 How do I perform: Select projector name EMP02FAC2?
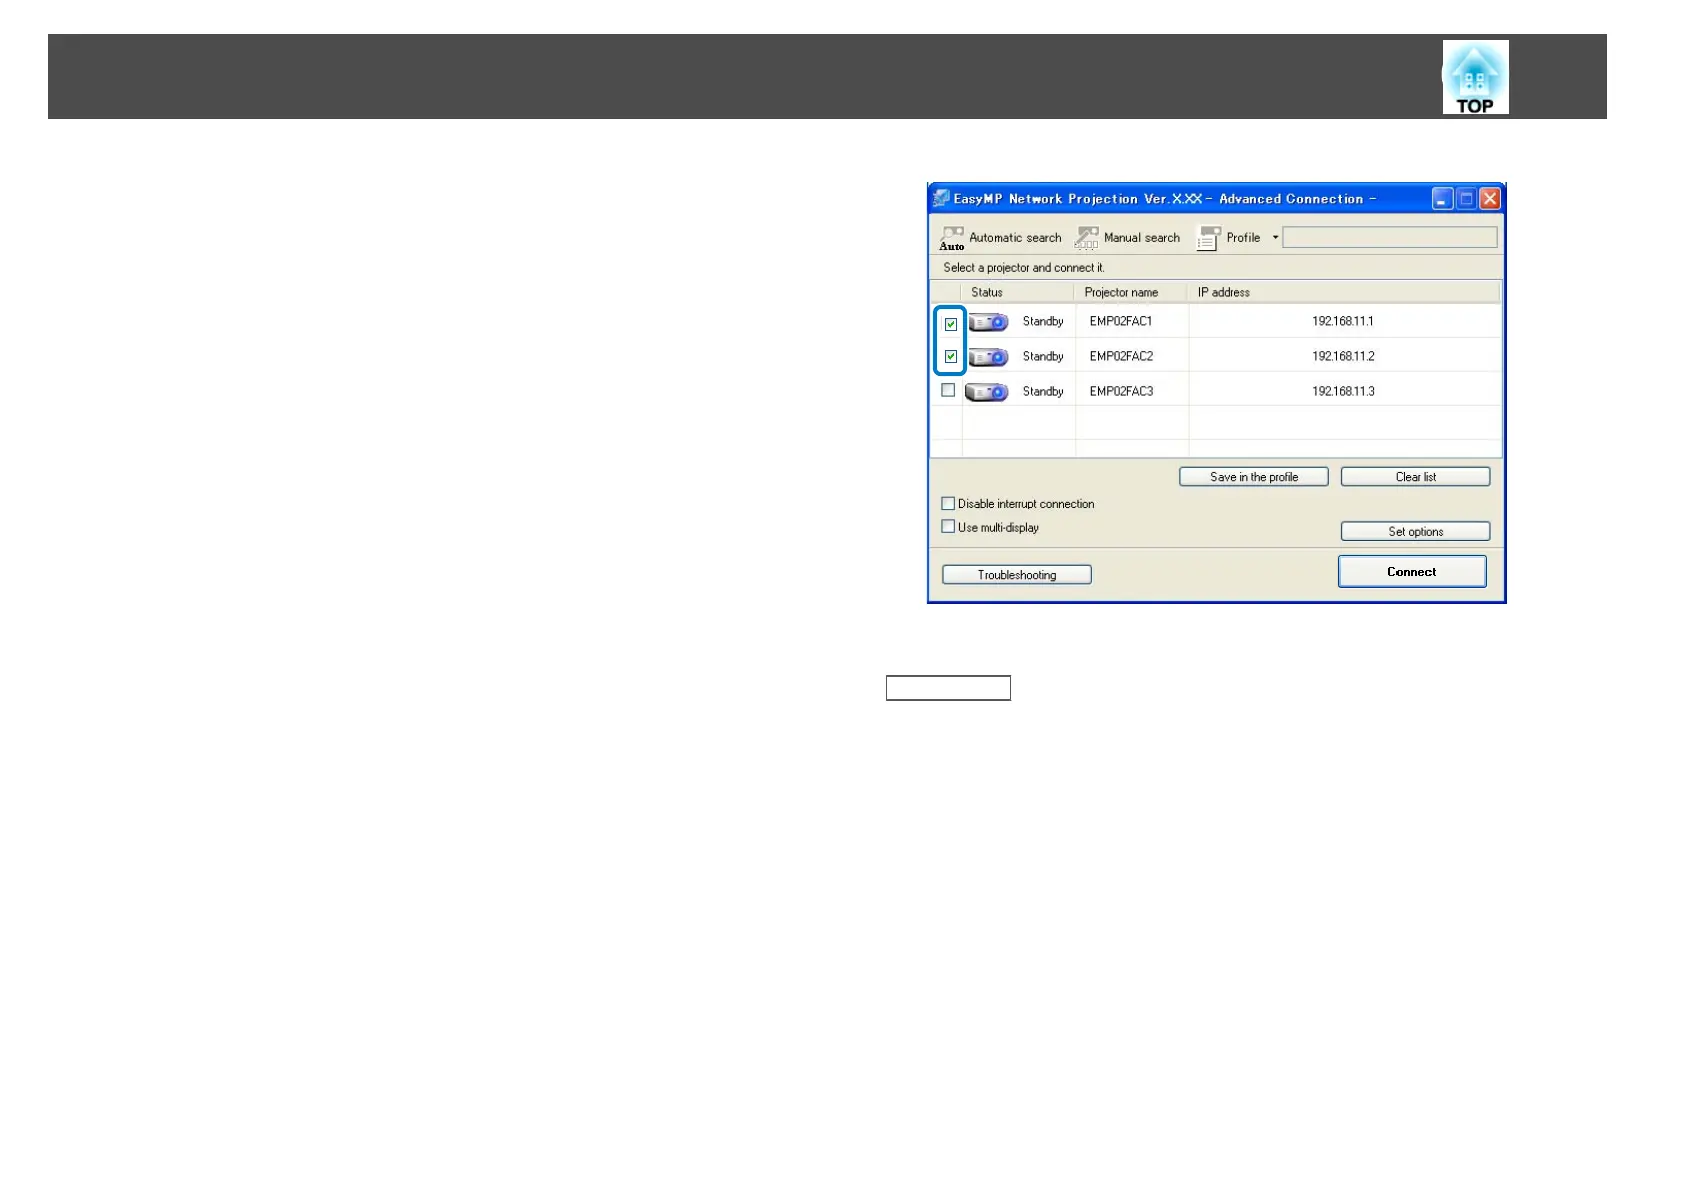coord(1121,356)
